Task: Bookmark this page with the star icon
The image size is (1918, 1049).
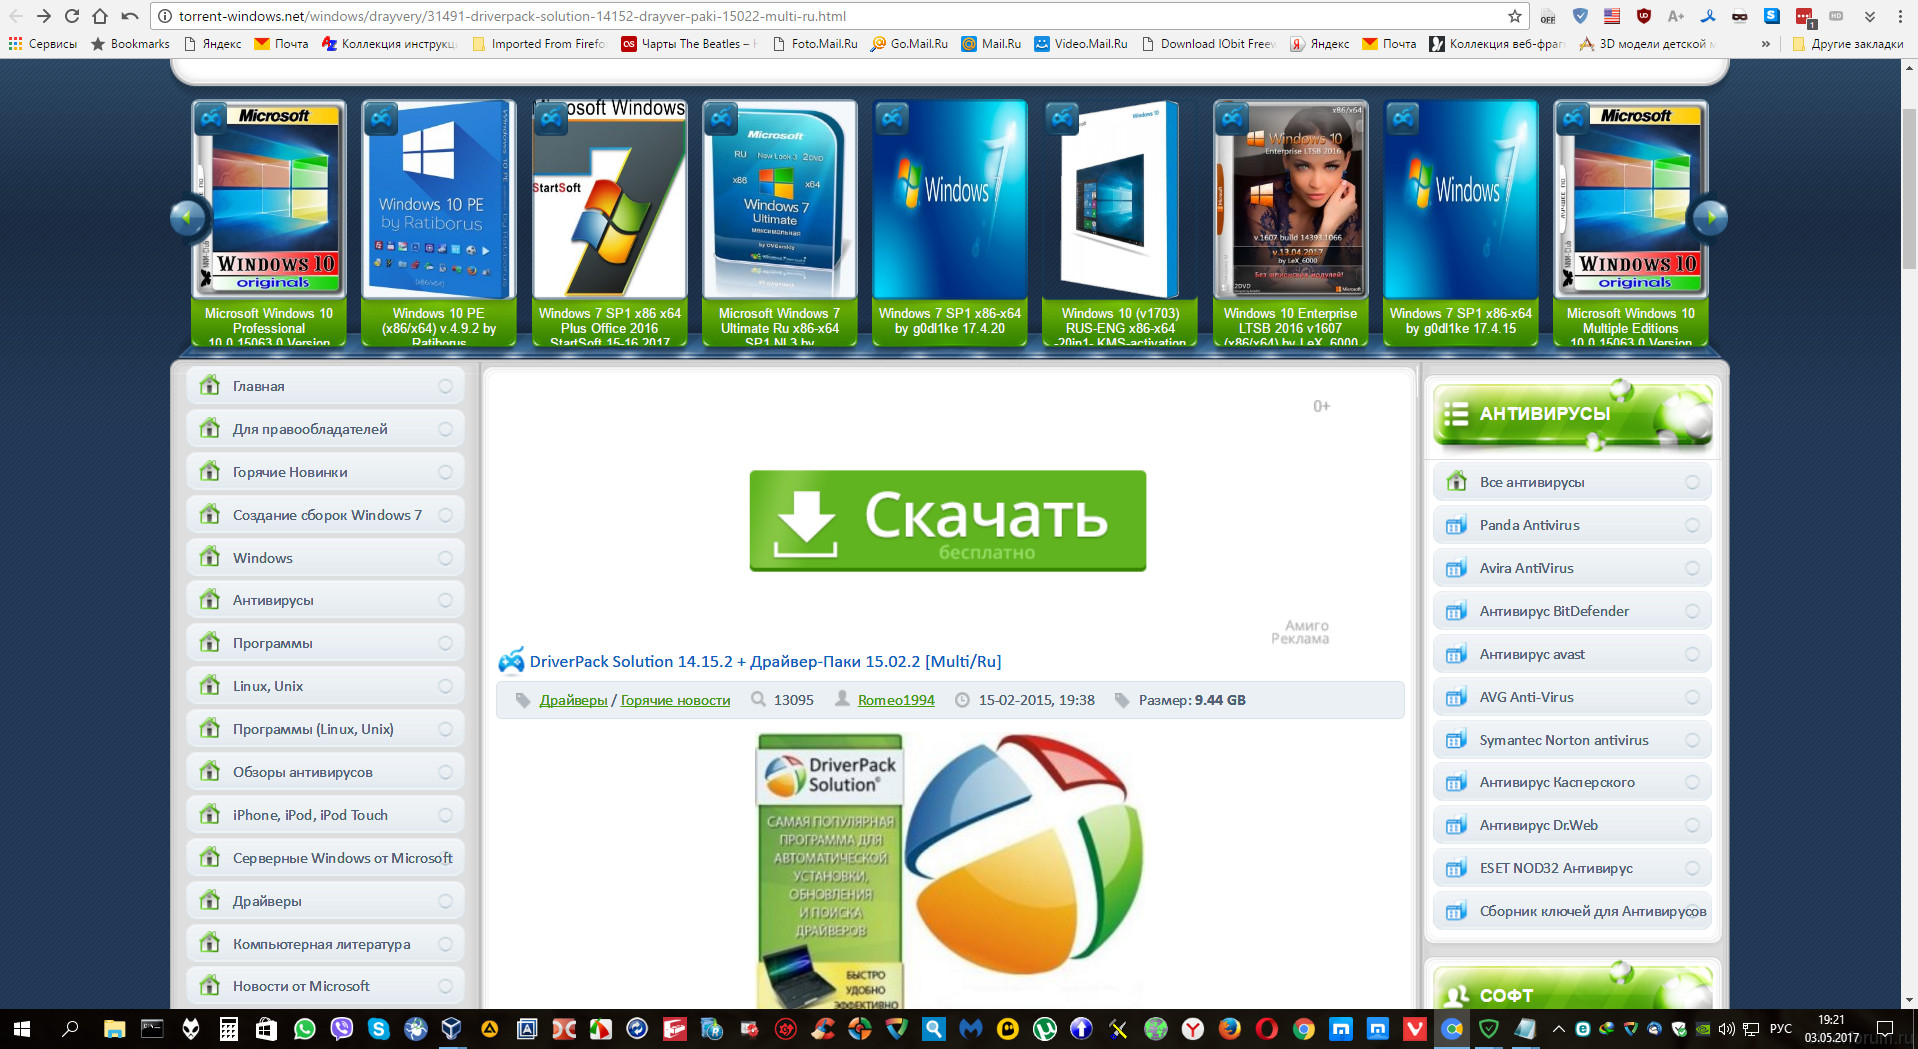Action: (x=1515, y=16)
